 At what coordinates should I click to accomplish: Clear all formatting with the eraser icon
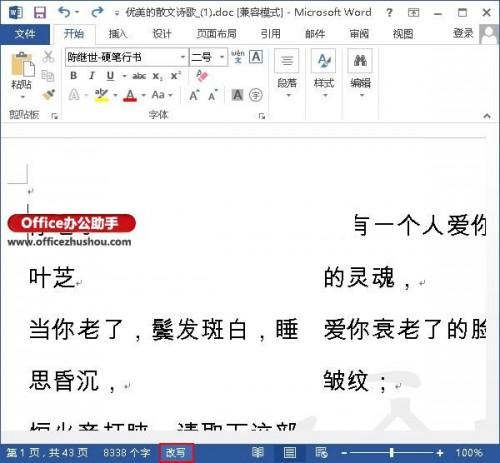[202, 76]
